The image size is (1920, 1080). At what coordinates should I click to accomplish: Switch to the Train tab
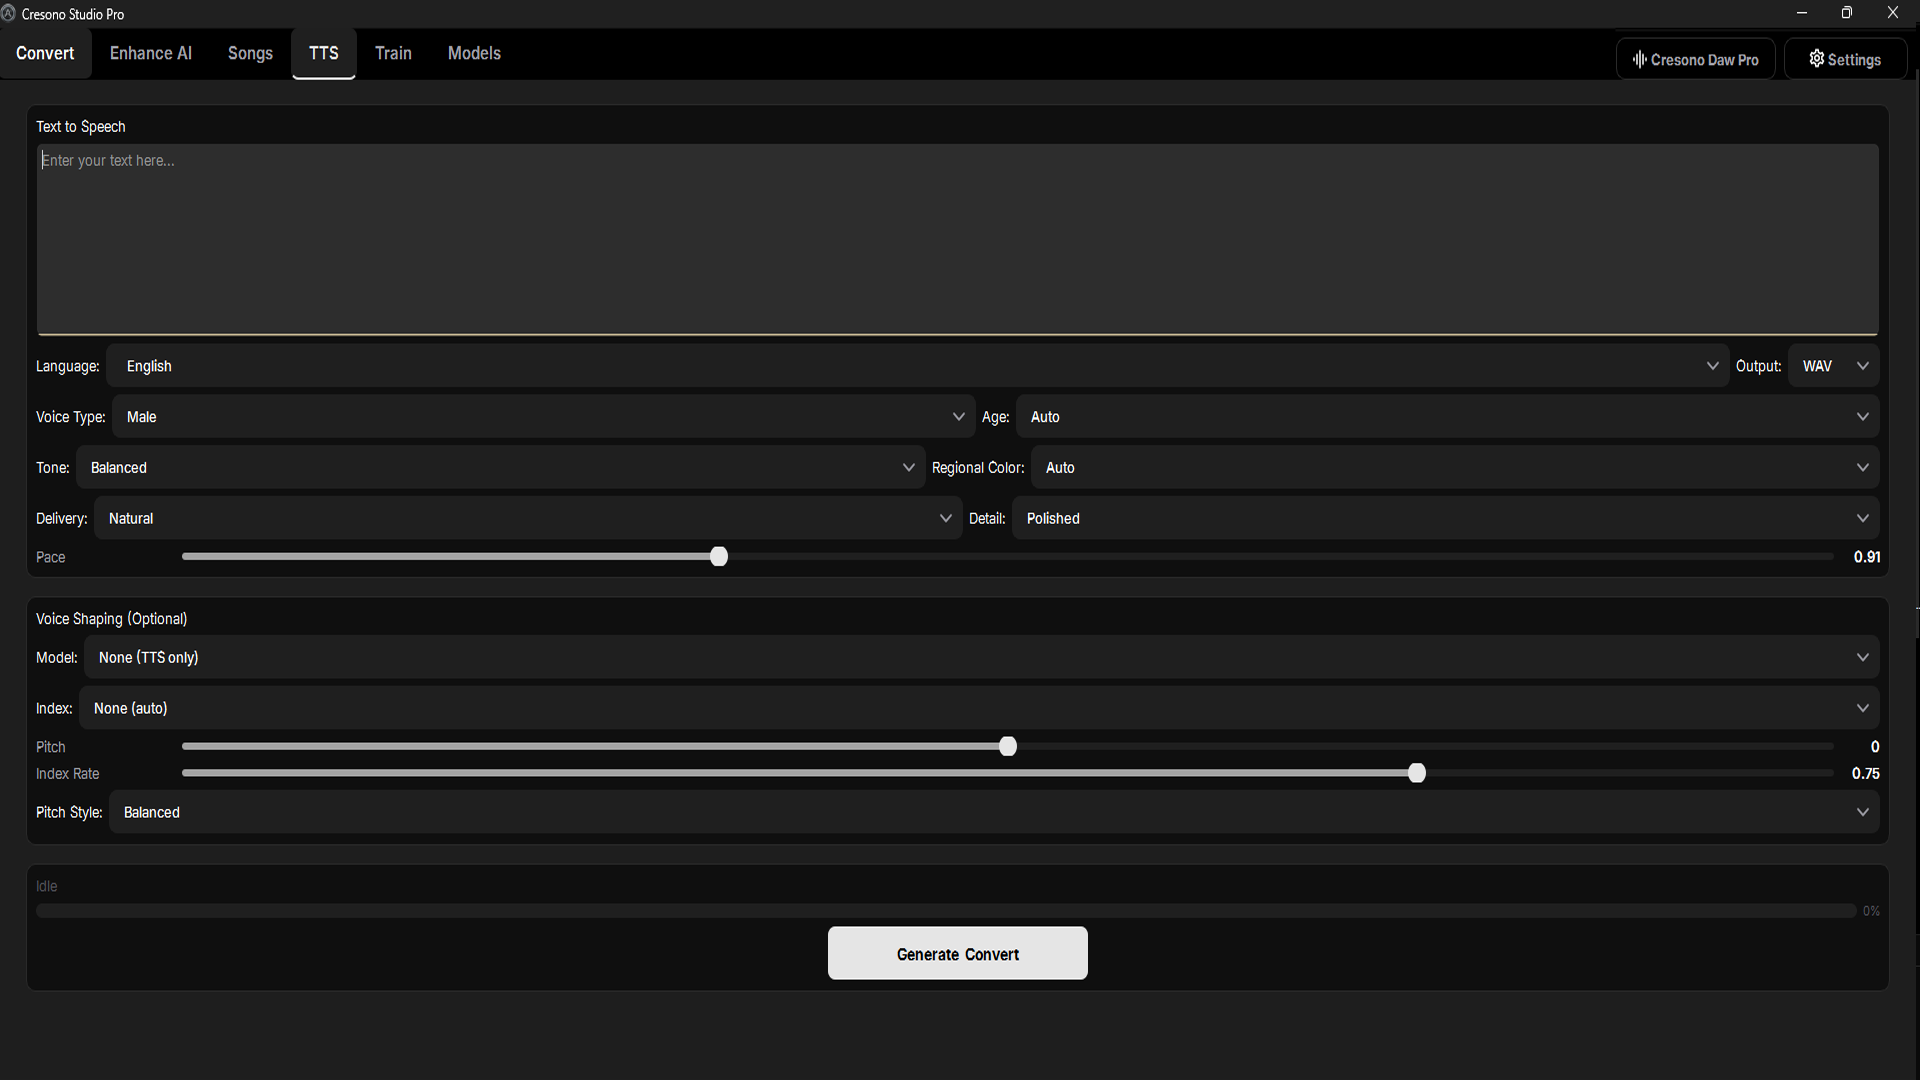click(x=393, y=54)
